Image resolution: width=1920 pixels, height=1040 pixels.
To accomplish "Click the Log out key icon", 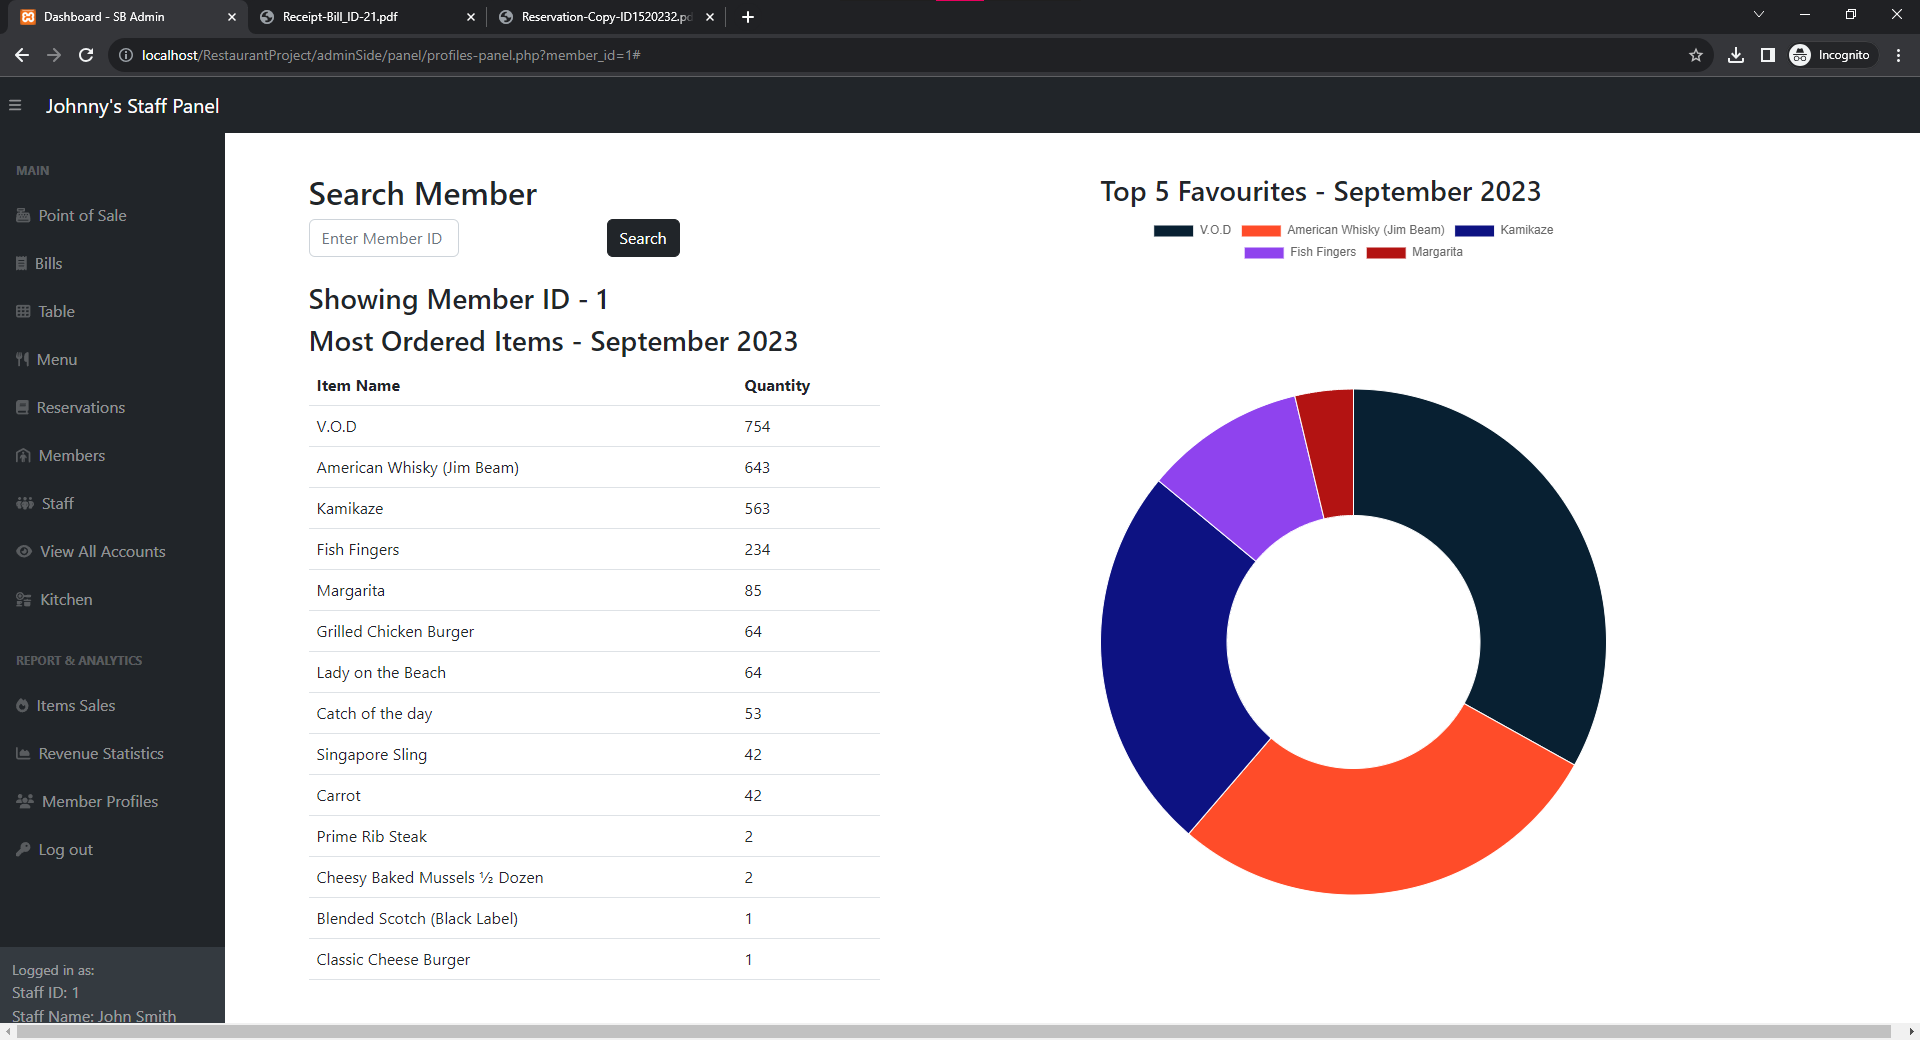I will pos(23,850).
